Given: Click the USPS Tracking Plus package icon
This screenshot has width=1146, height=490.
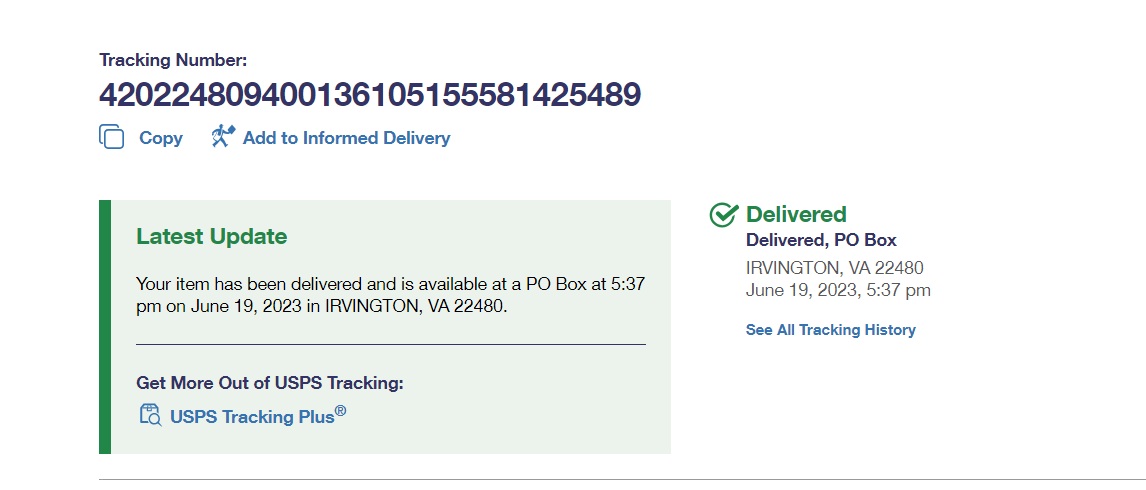Looking at the screenshot, I should (x=150, y=415).
